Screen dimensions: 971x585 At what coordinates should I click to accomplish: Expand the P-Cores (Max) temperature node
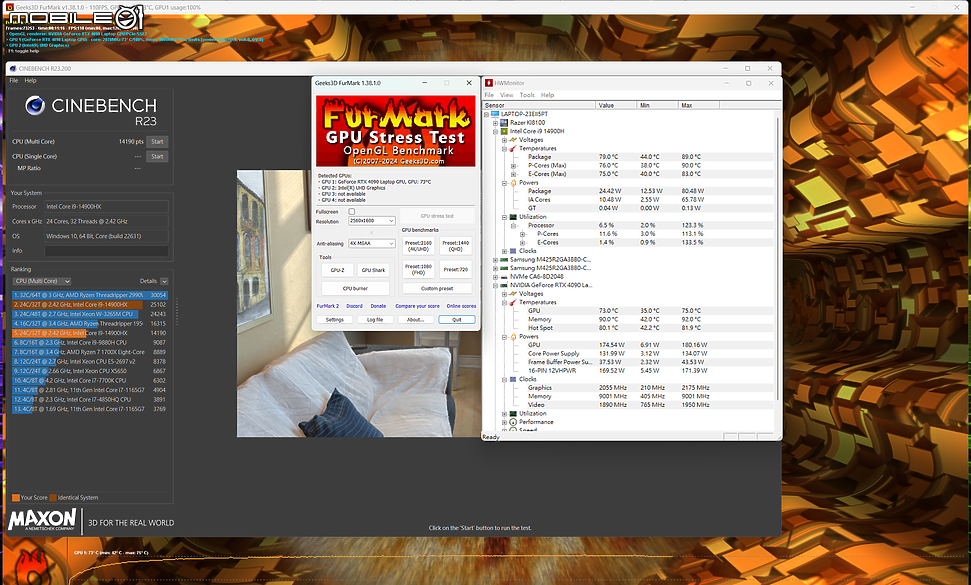pyautogui.click(x=513, y=166)
